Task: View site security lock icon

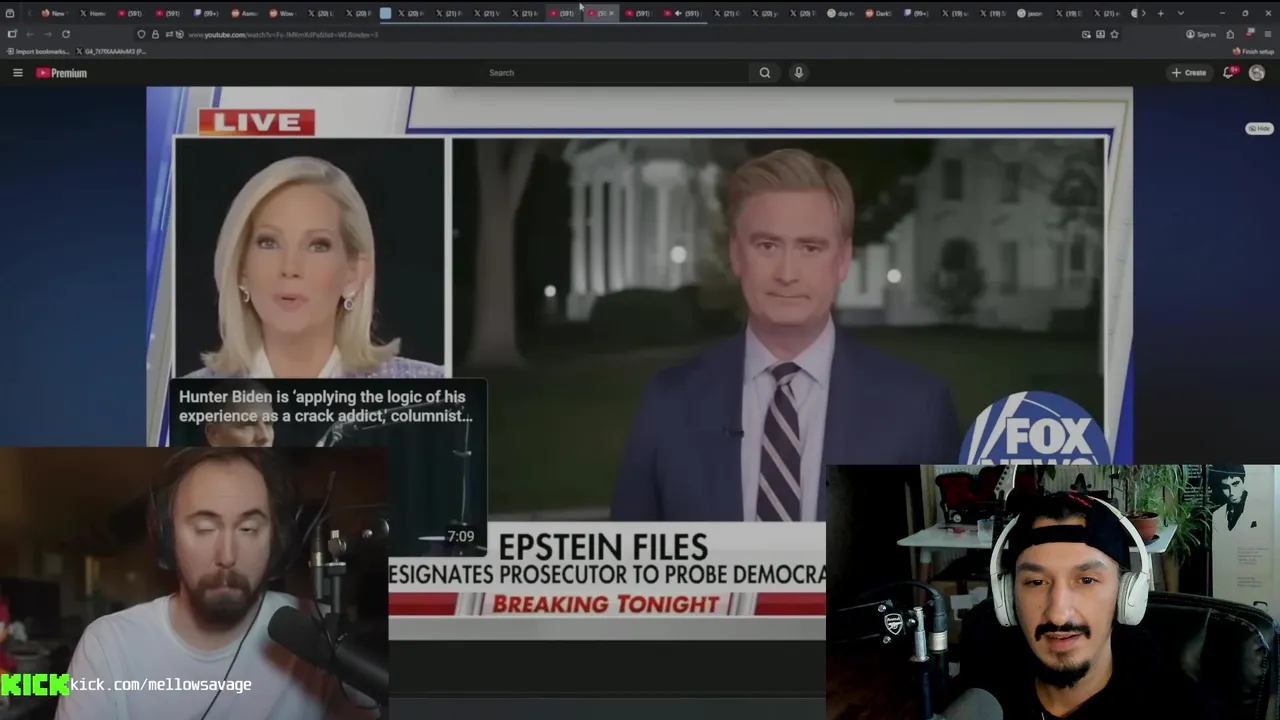Action: 153,34
